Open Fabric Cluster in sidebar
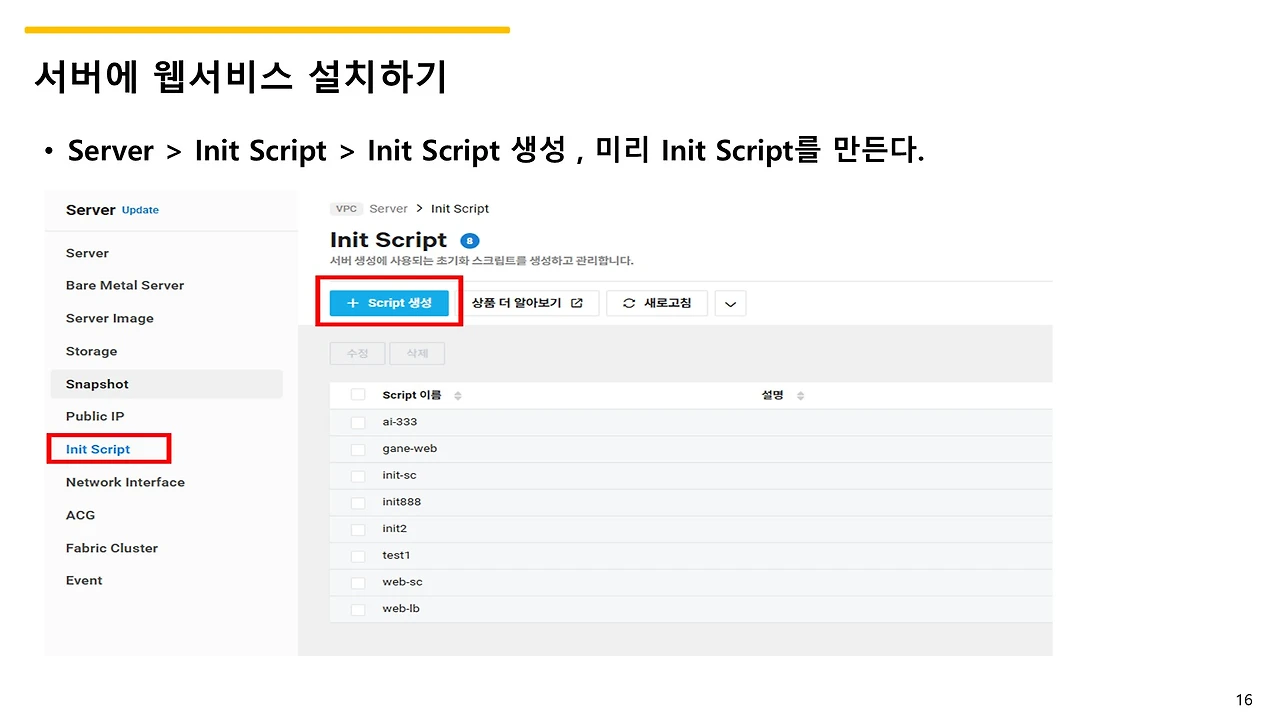The height and width of the screenshot is (720, 1280). tap(112, 548)
